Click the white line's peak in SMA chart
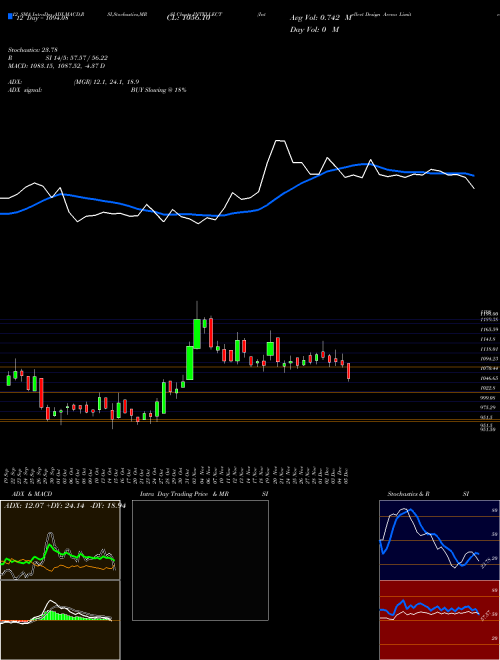This screenshot has width=500, height=660. tap(281, 141)
